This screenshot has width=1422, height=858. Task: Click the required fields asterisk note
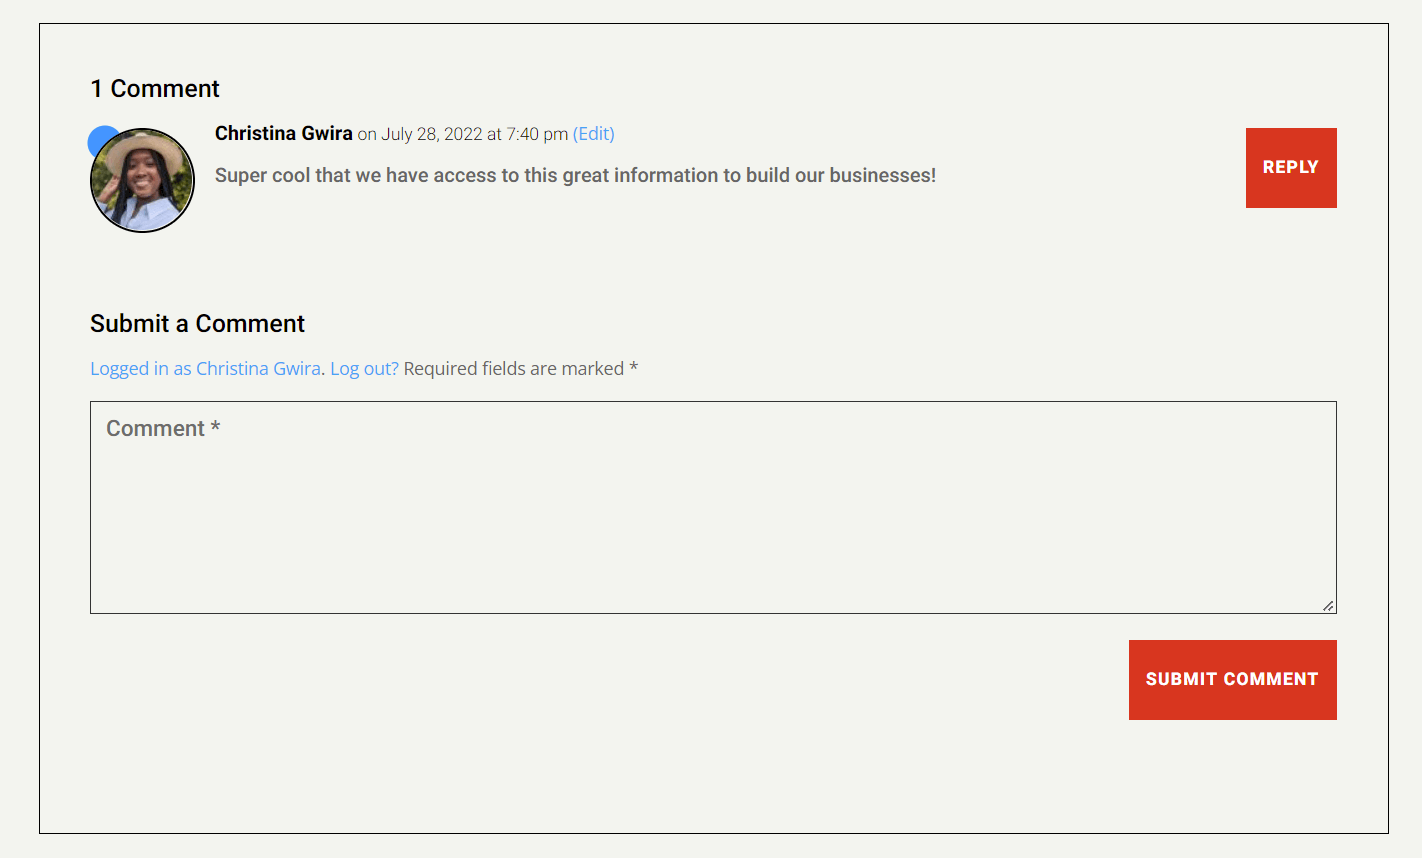click(x=522, y=368)
